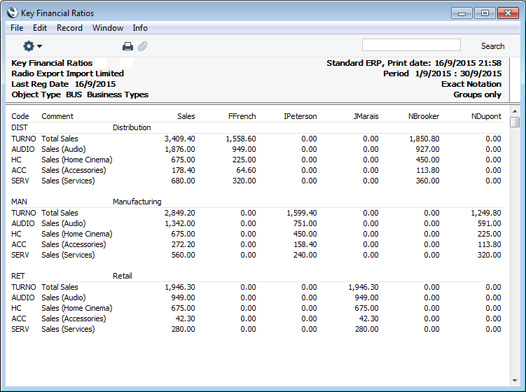Image resolution: width=526 pixels, height=392 pixels.
Task: Click the scrollbar up arrow
Action: pyautogui.click(x=515, y=111)
